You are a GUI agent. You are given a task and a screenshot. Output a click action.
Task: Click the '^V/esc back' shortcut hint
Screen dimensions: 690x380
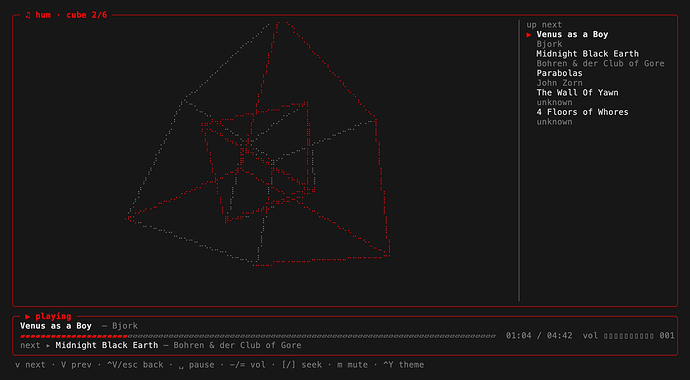pyautogui.click(x=135, y=365)
